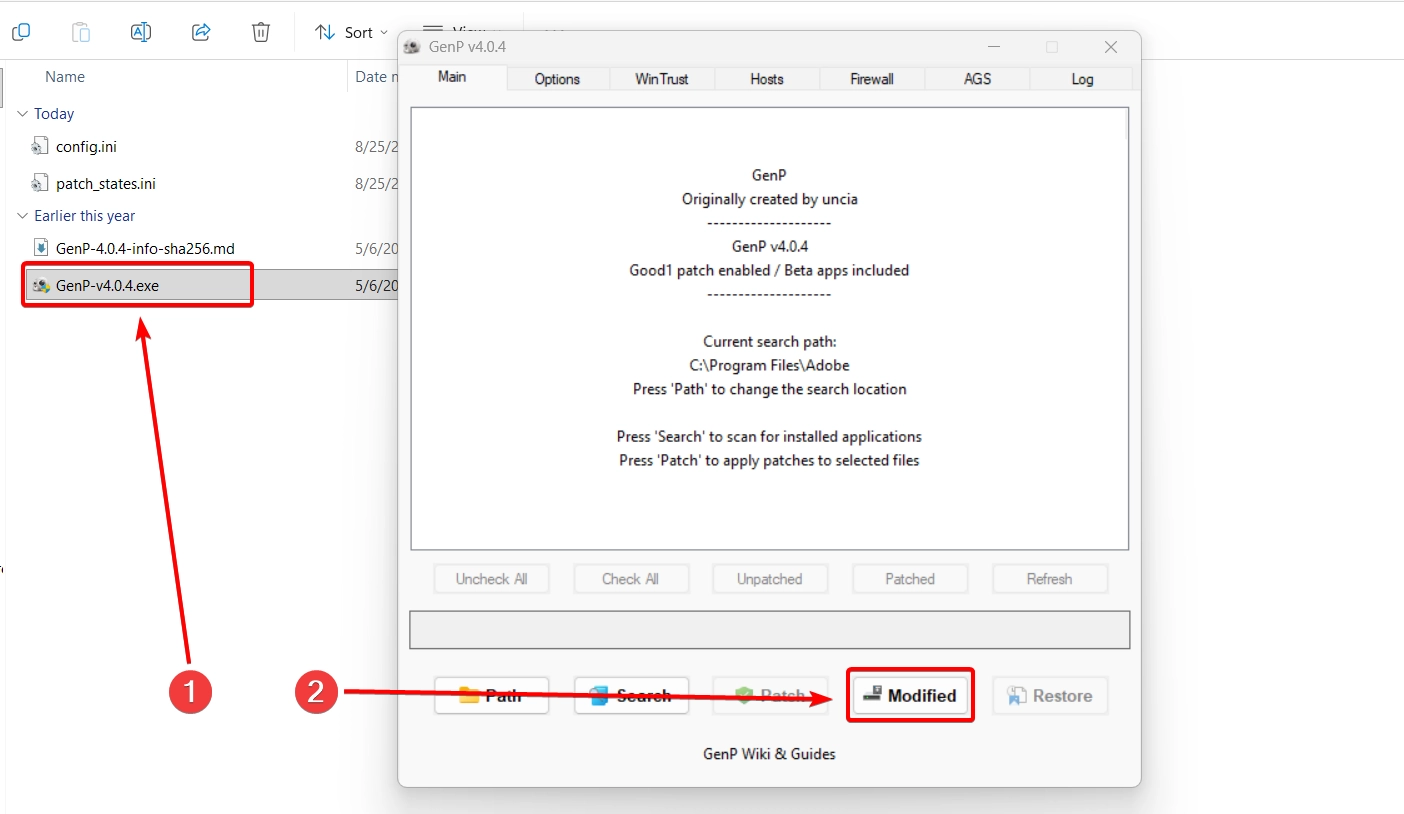Click the Patched filter button

pos(910,579)
